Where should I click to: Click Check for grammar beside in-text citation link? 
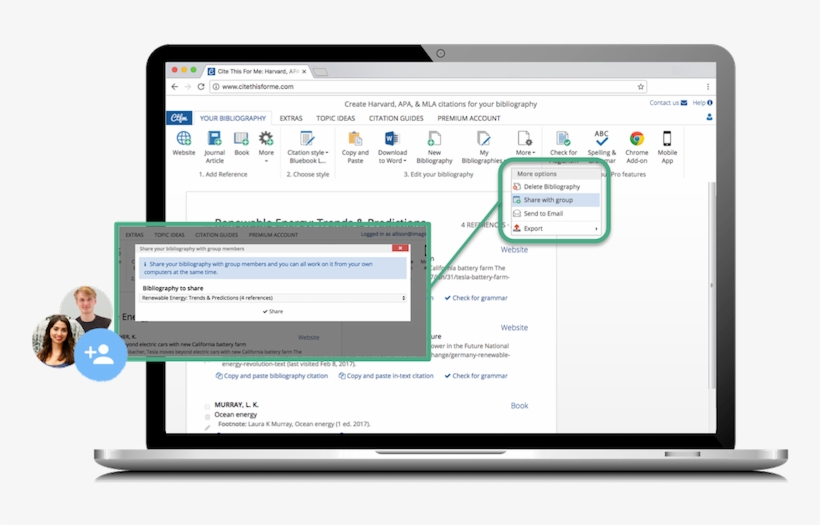pos(476,375)
